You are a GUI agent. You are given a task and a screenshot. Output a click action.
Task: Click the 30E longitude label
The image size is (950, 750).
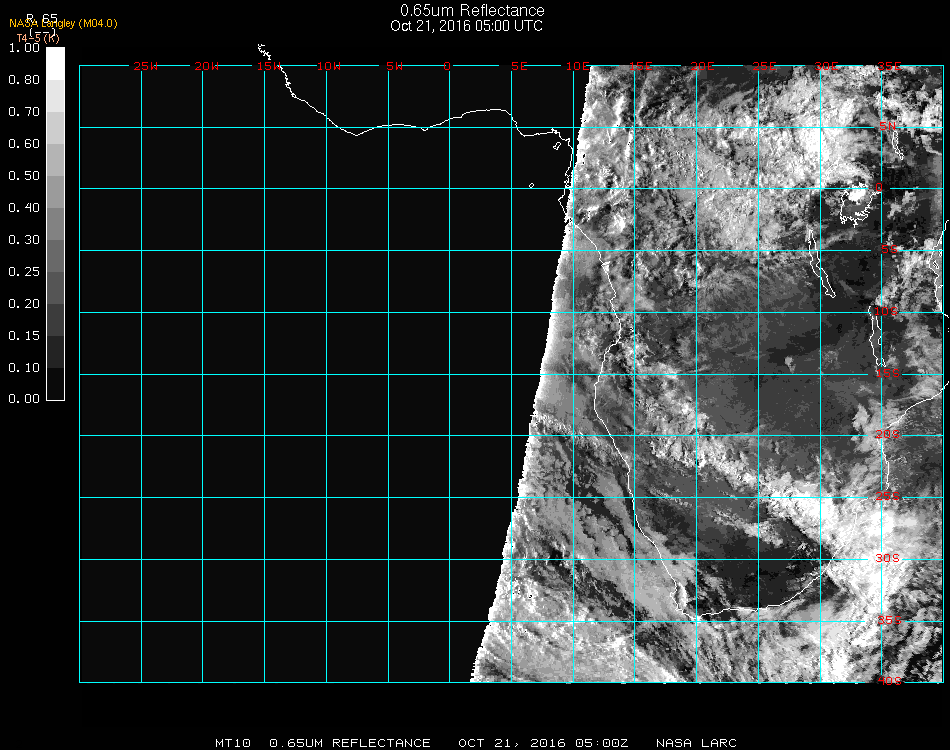(826, 66)
